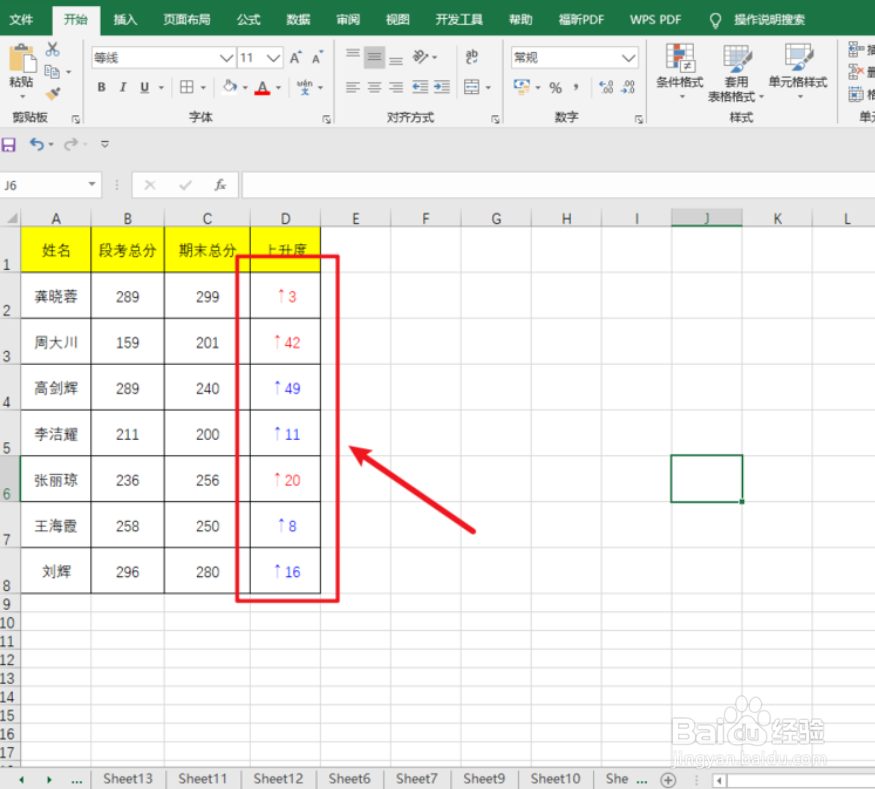Click the increase decimal icon

point(605,87)
